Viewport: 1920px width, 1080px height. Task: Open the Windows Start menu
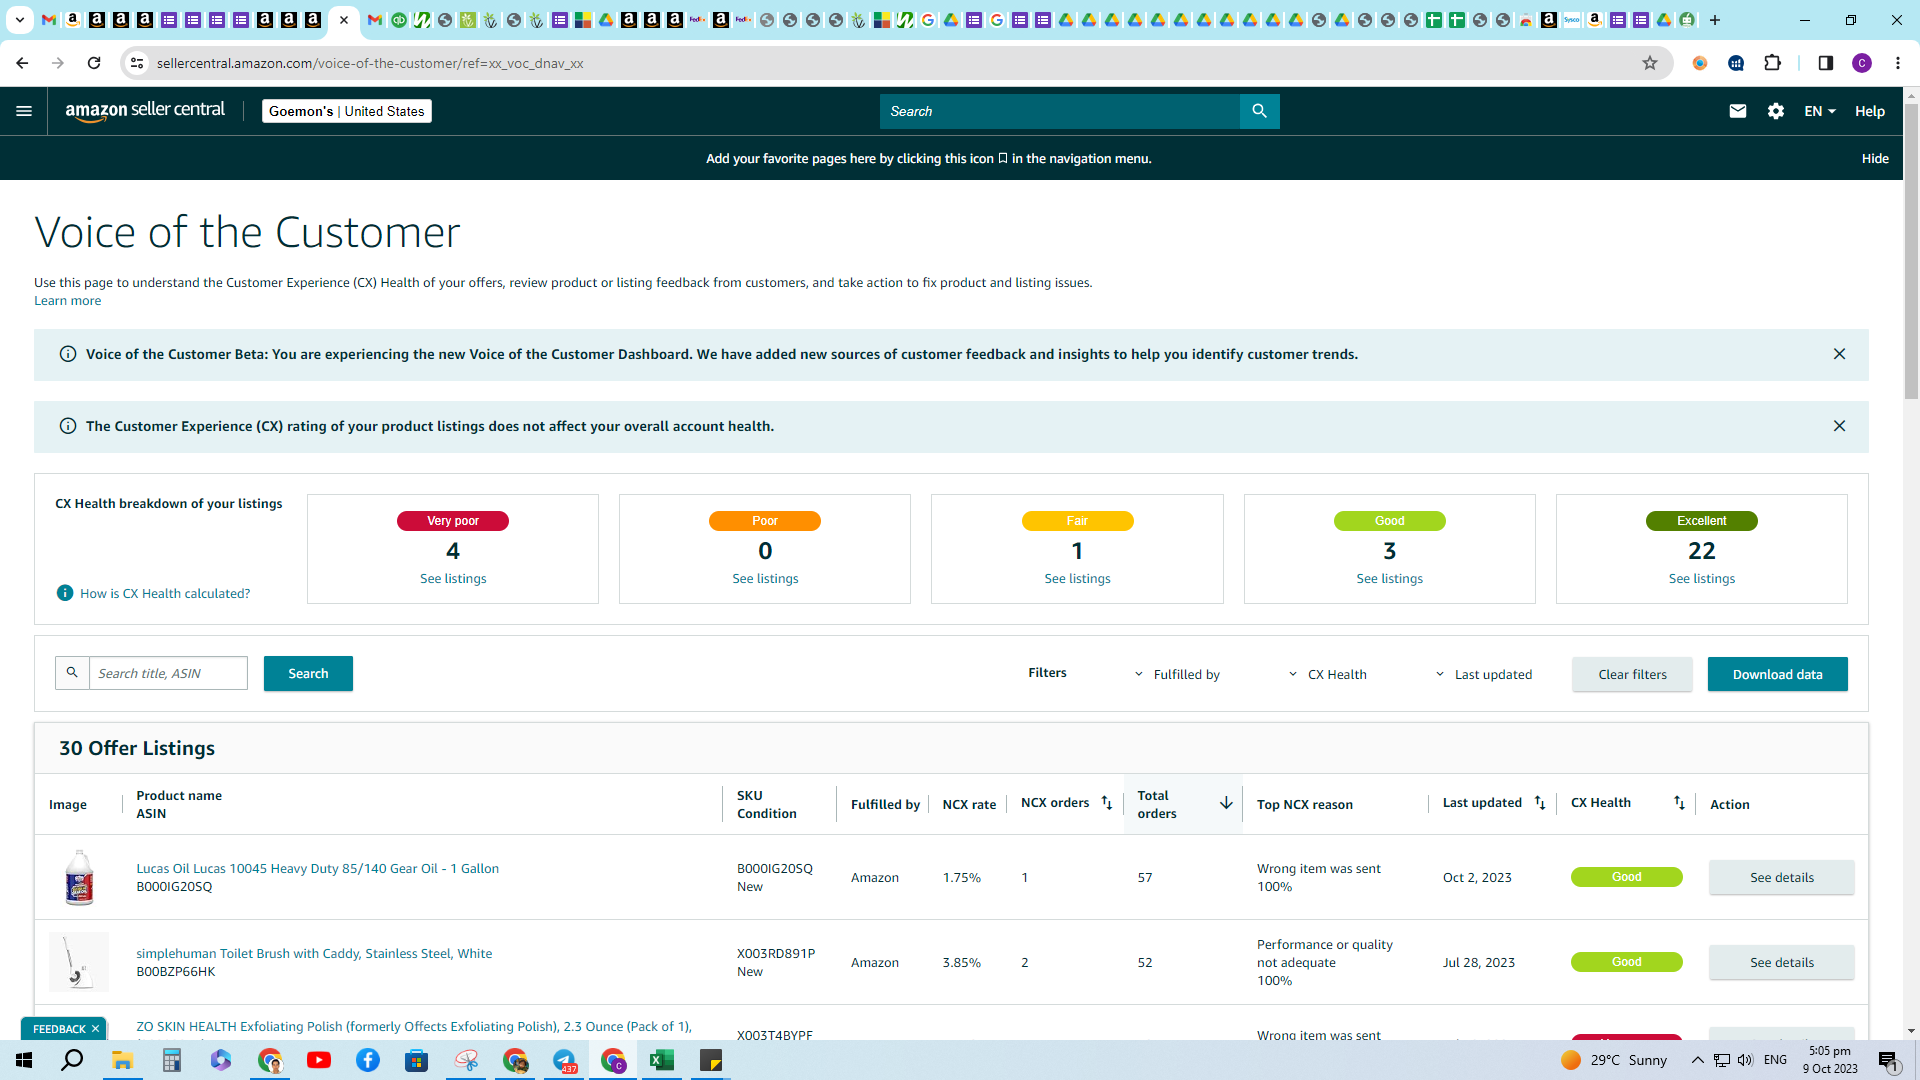coord(24,1060)
